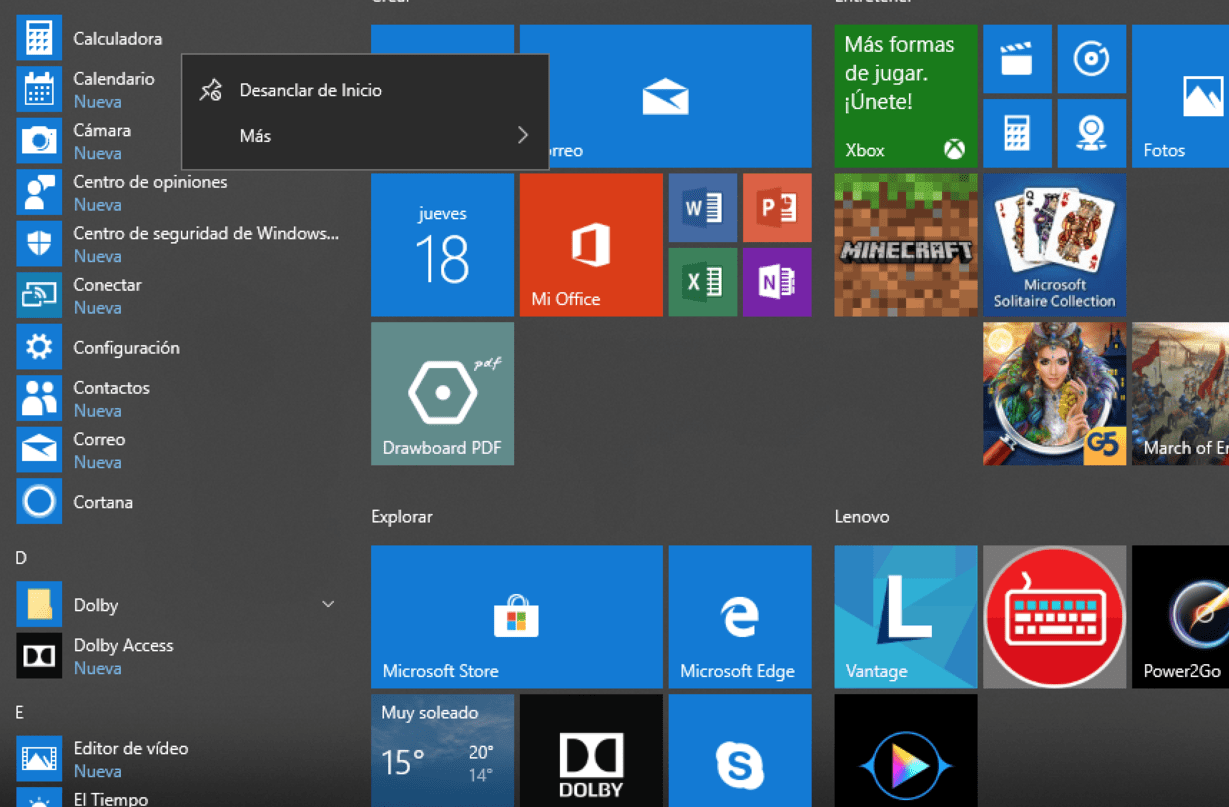
Task: Expand the Más submenu arrow
Action: point(522,135)
